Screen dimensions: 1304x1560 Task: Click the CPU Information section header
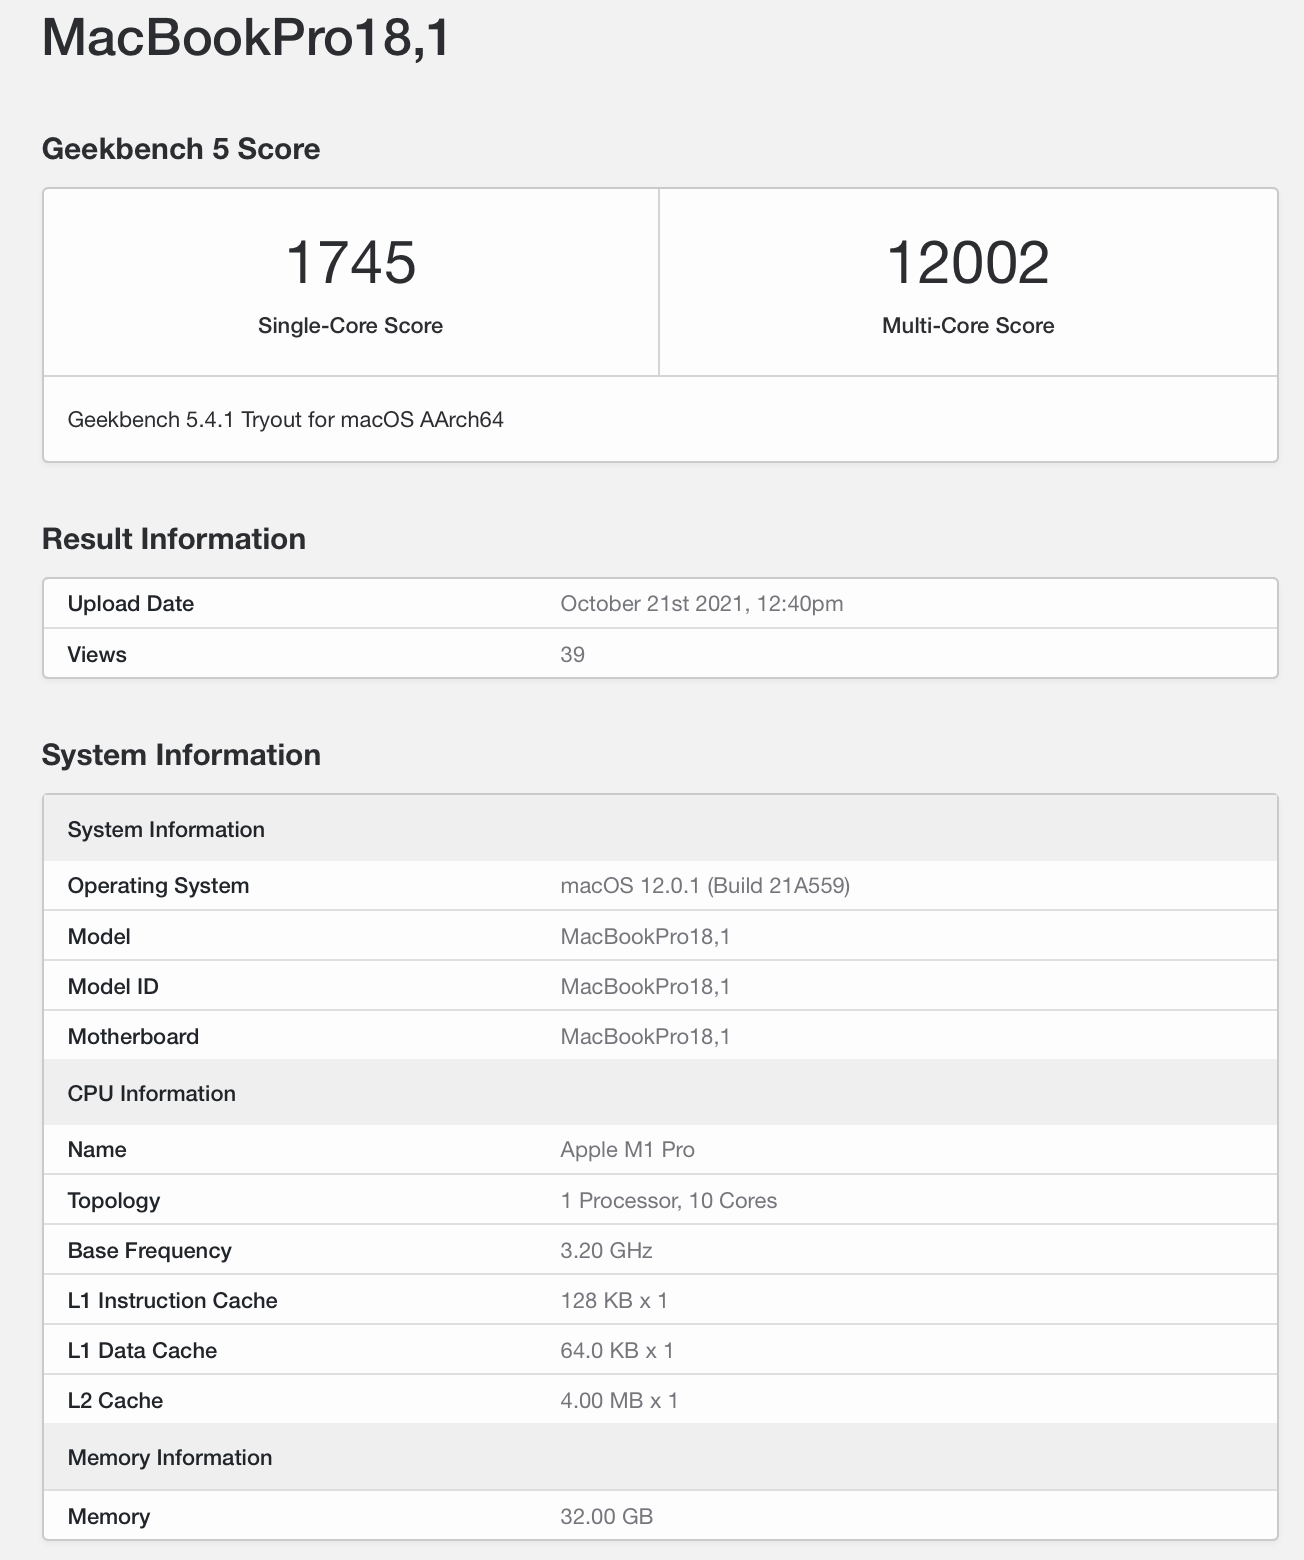point(152,1094)
